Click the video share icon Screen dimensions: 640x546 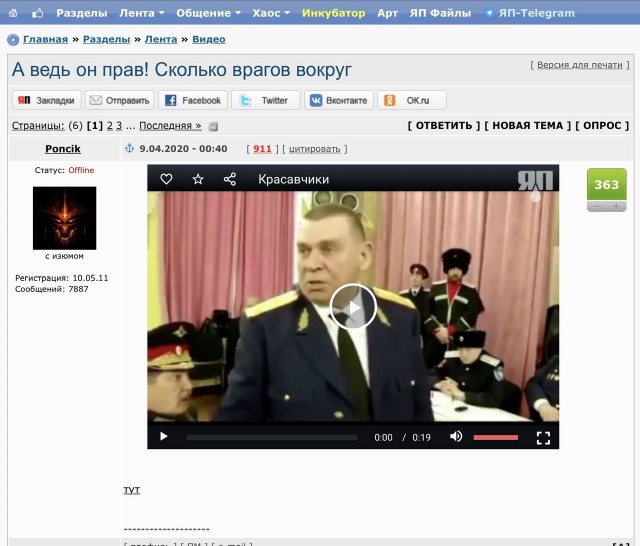point(230,179)
